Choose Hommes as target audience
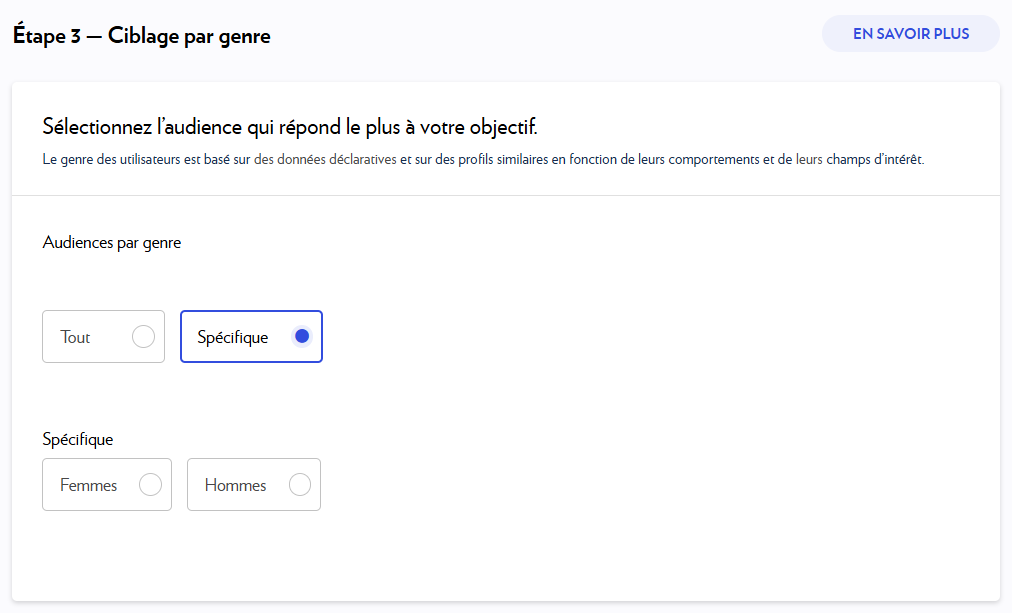 click(254, 484)
